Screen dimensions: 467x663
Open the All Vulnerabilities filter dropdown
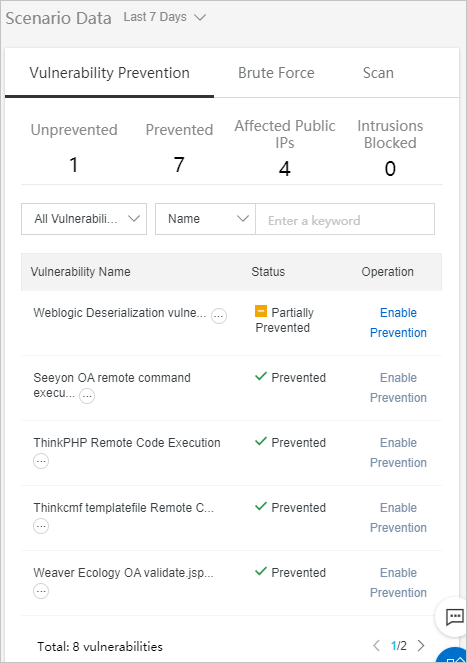(x=84, y=219)
